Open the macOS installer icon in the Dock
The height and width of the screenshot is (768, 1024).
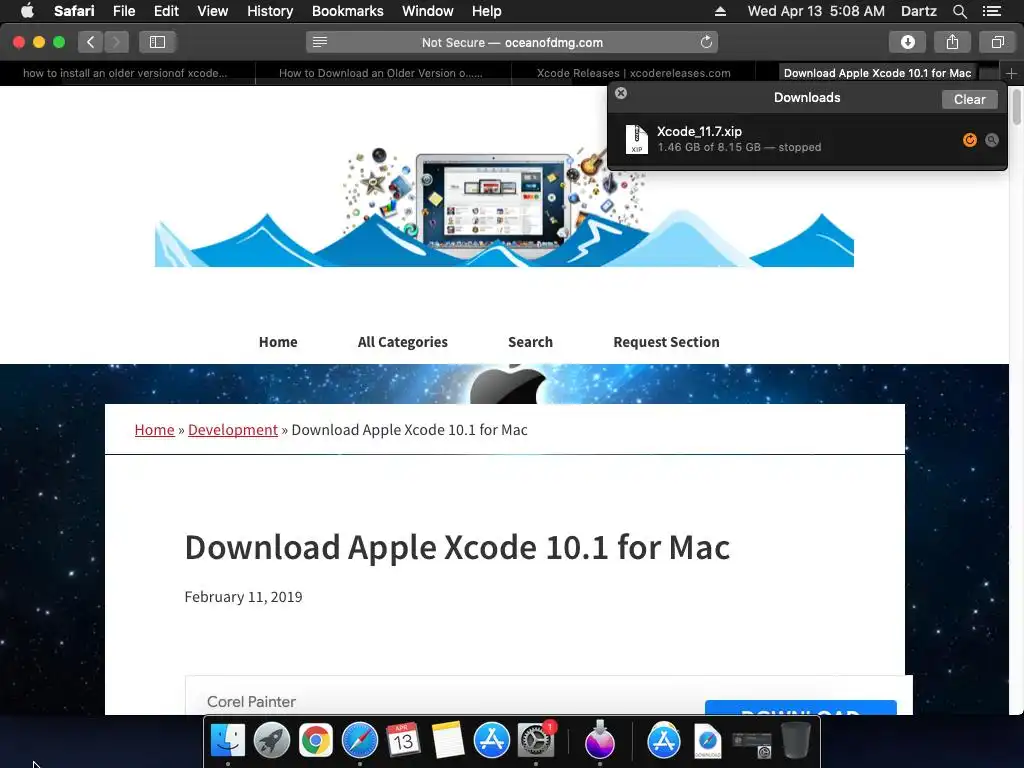(600, 741)
